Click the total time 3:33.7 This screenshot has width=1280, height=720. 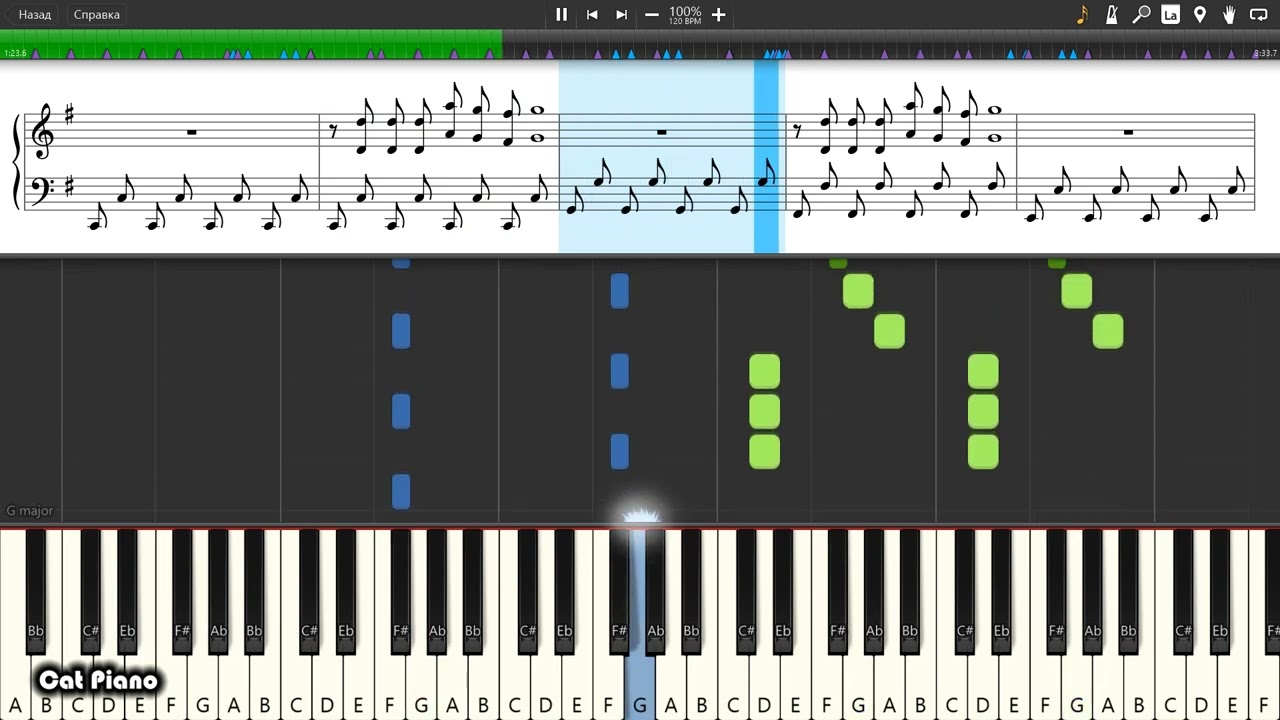coord(1265,53)
